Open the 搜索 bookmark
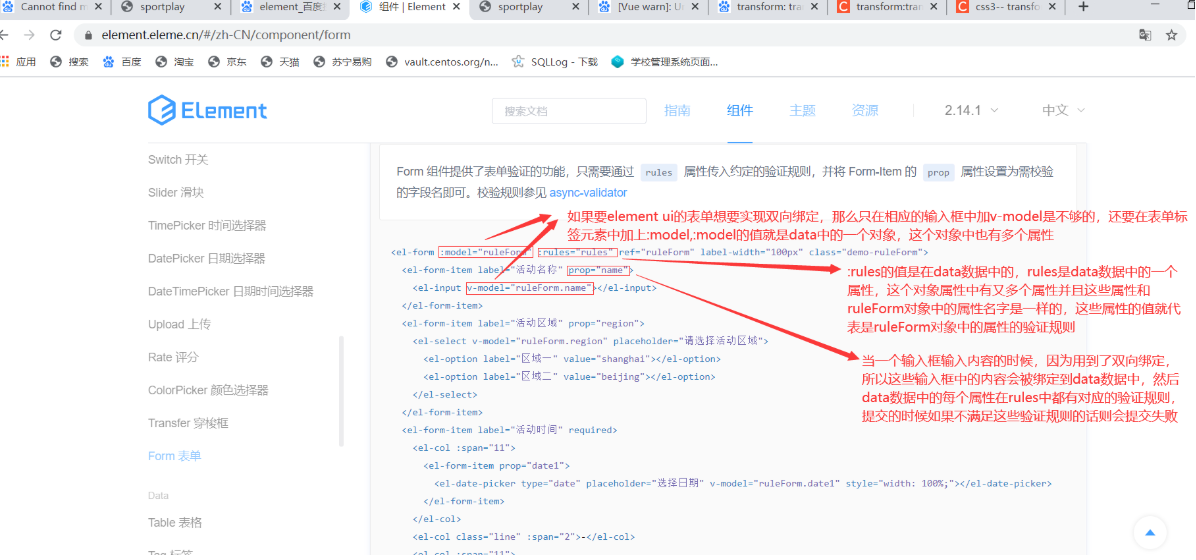 point(69,62)
